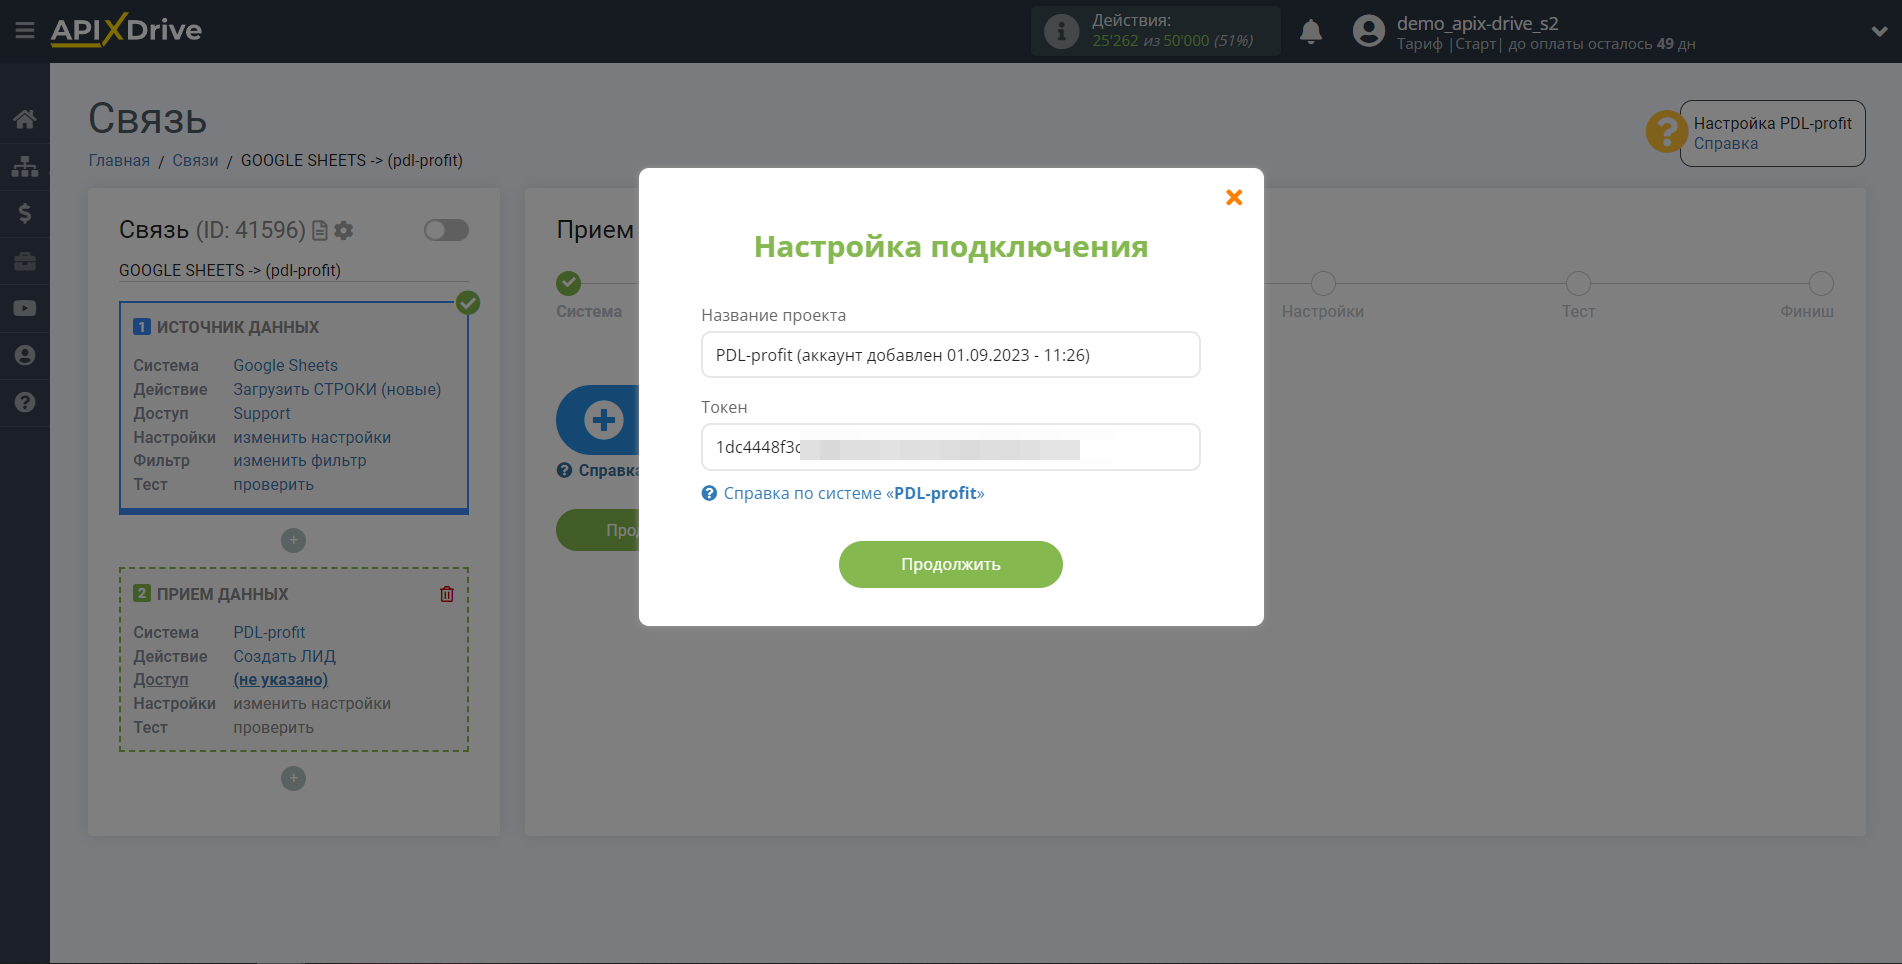Click the actions info icon
1902x964 pixels.
[1061, 31]
